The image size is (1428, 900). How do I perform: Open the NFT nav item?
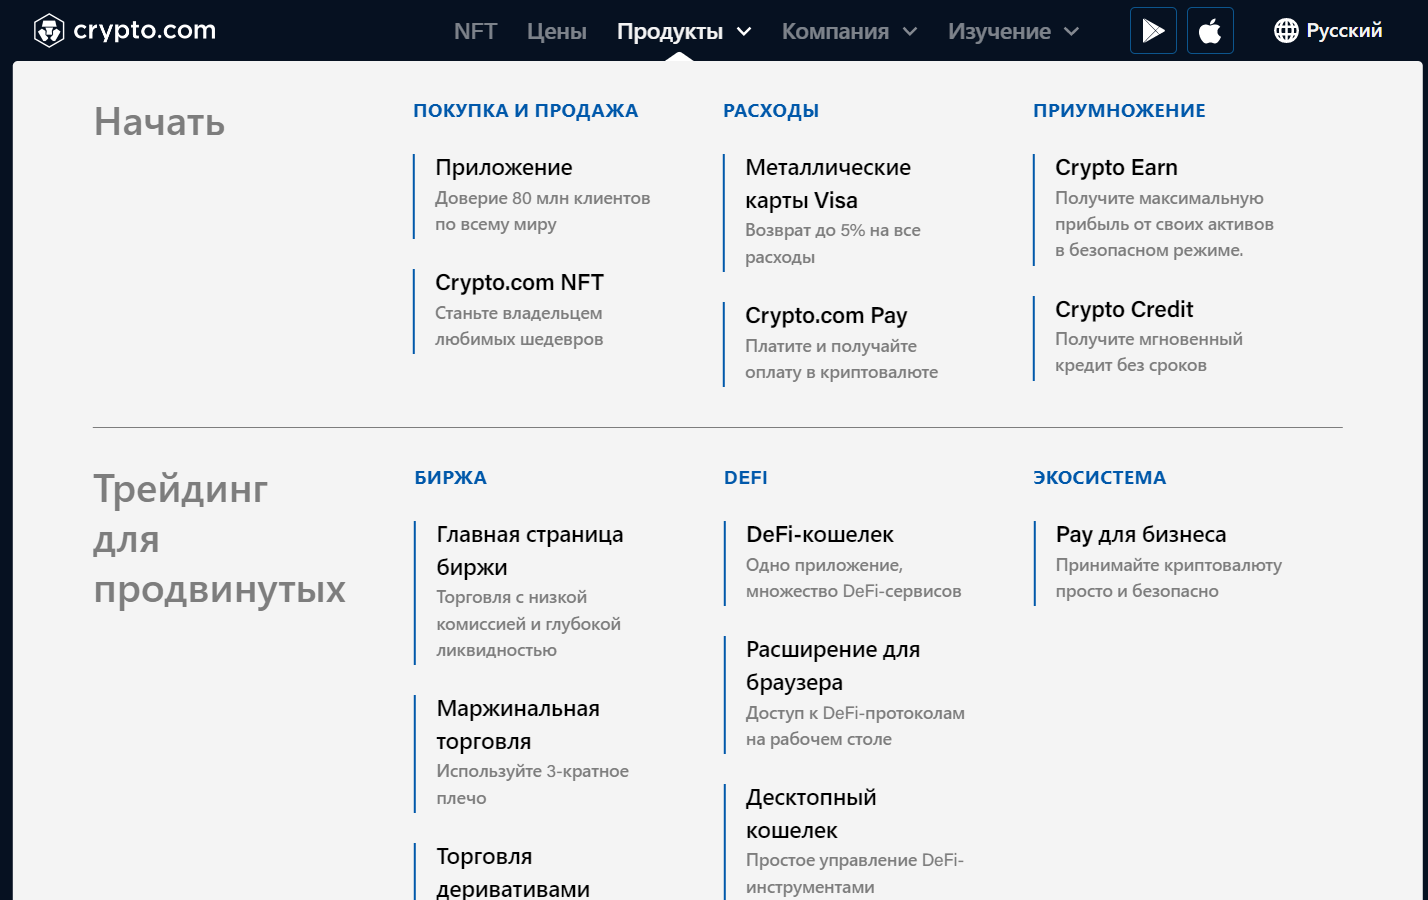tap(475, 31)
